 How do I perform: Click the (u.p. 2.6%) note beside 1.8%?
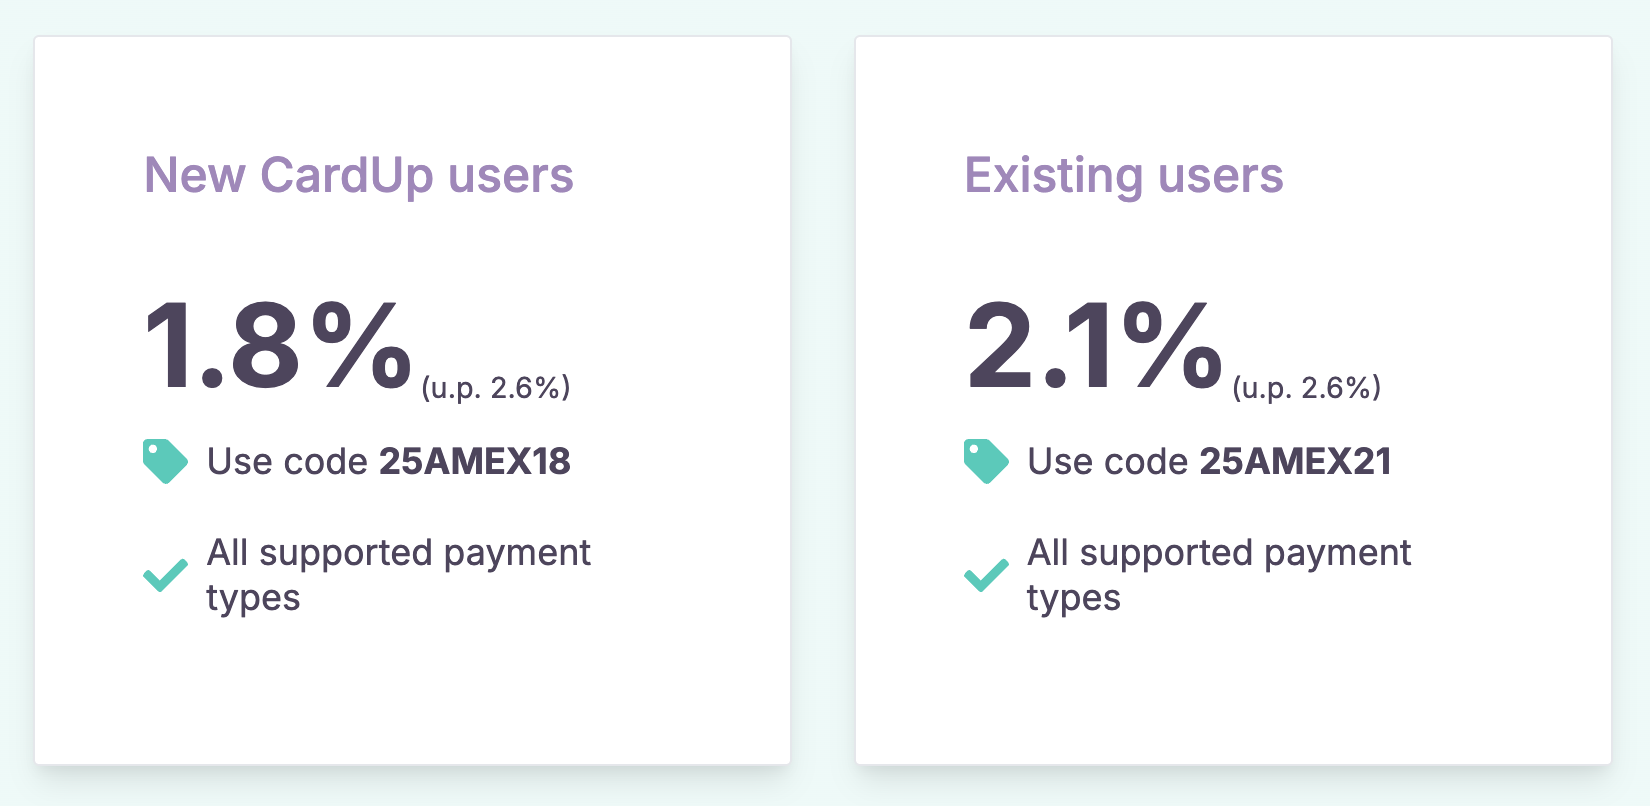[x=496, y=388]
